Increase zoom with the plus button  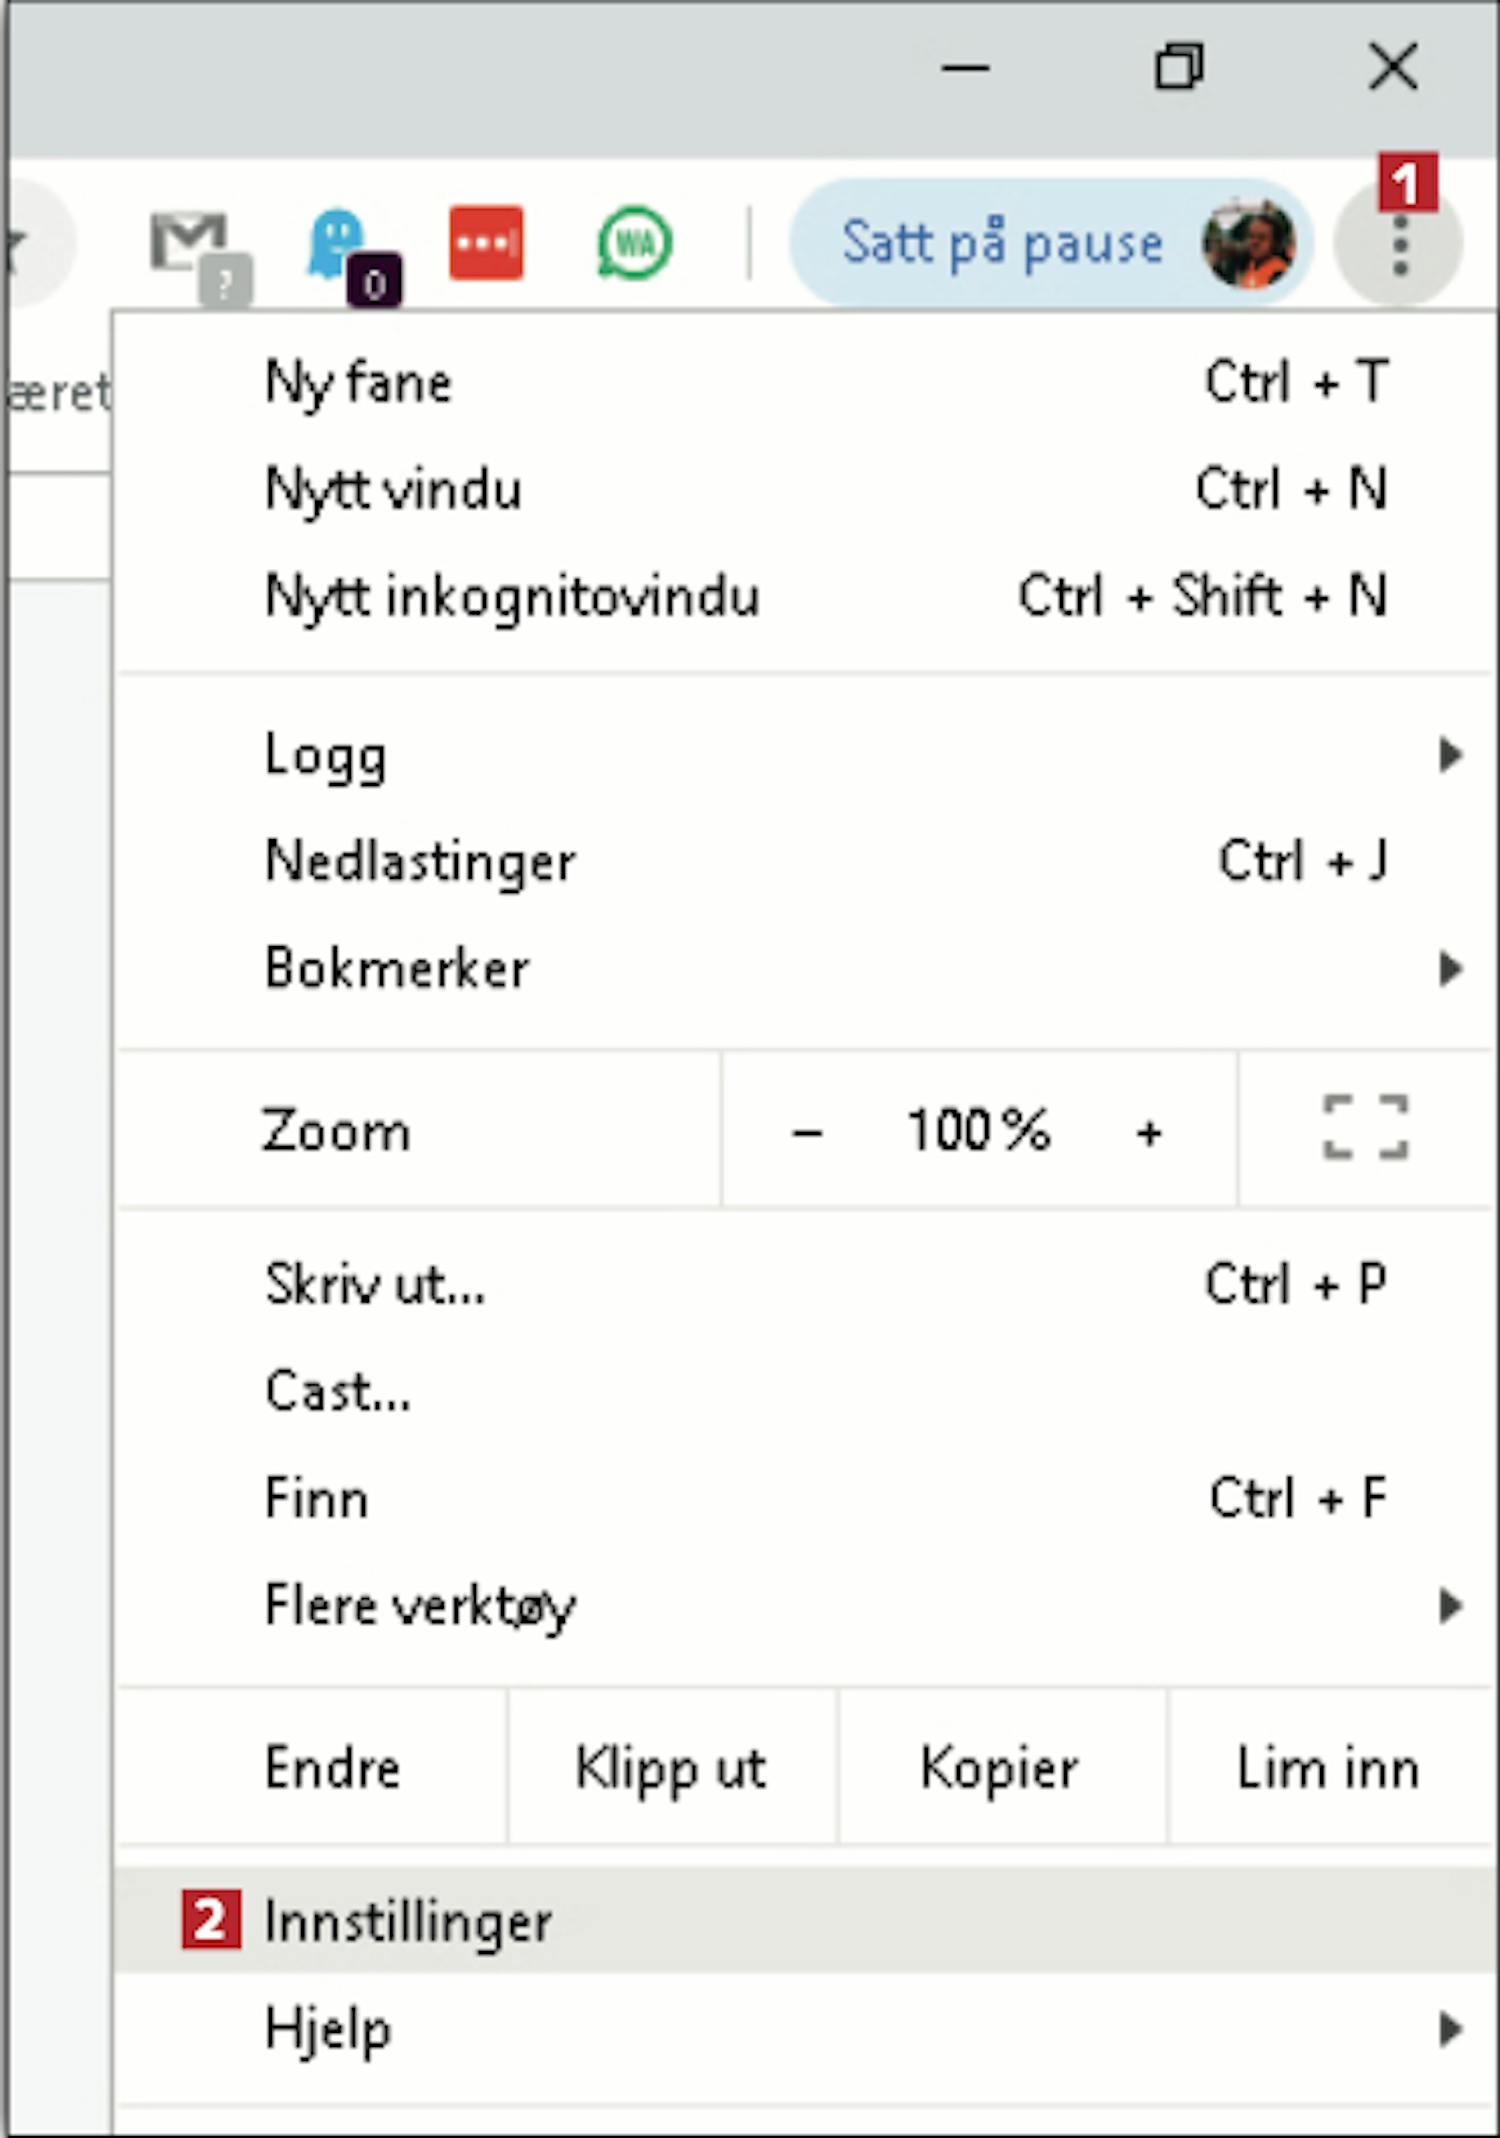click(1149, 1132)
